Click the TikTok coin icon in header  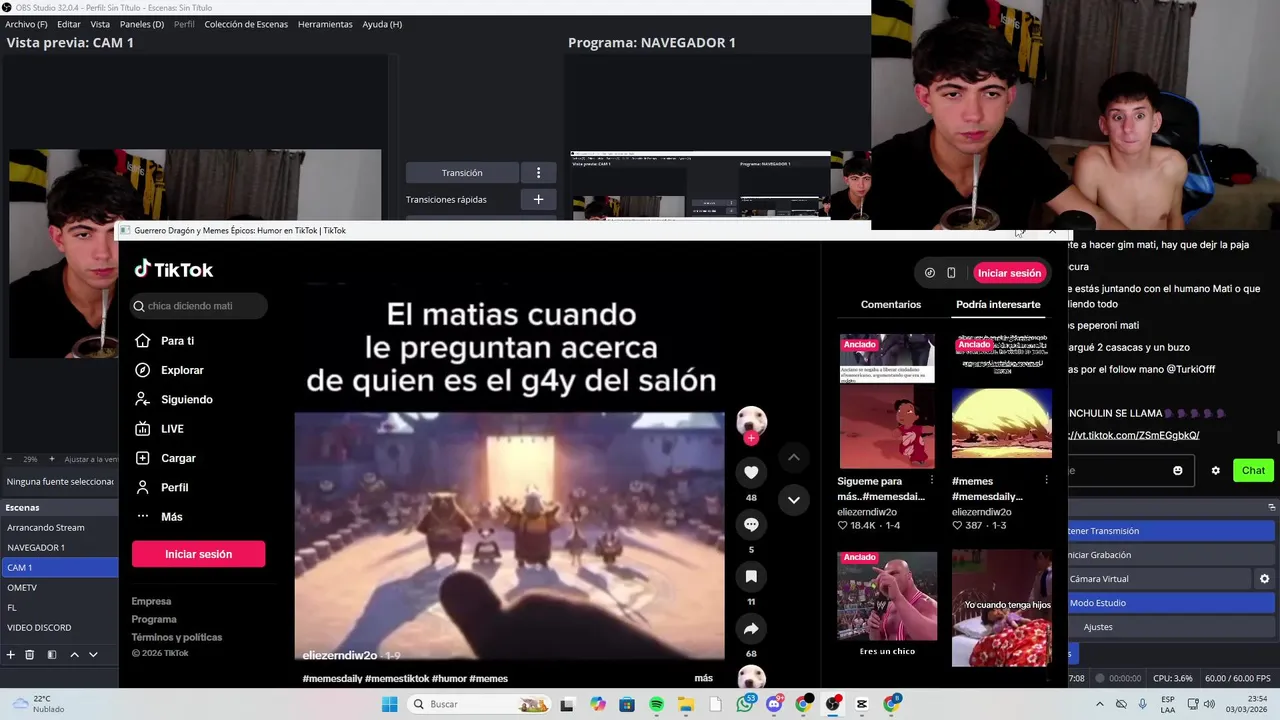pos(930,273)
